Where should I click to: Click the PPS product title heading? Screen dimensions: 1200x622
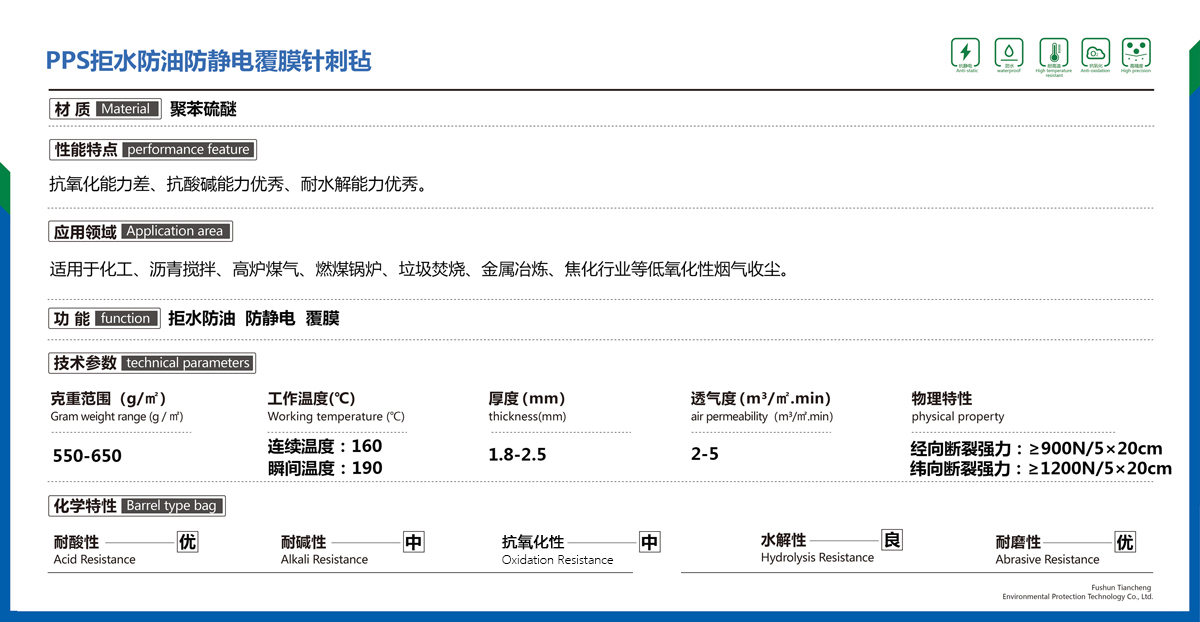pos(208,61)
